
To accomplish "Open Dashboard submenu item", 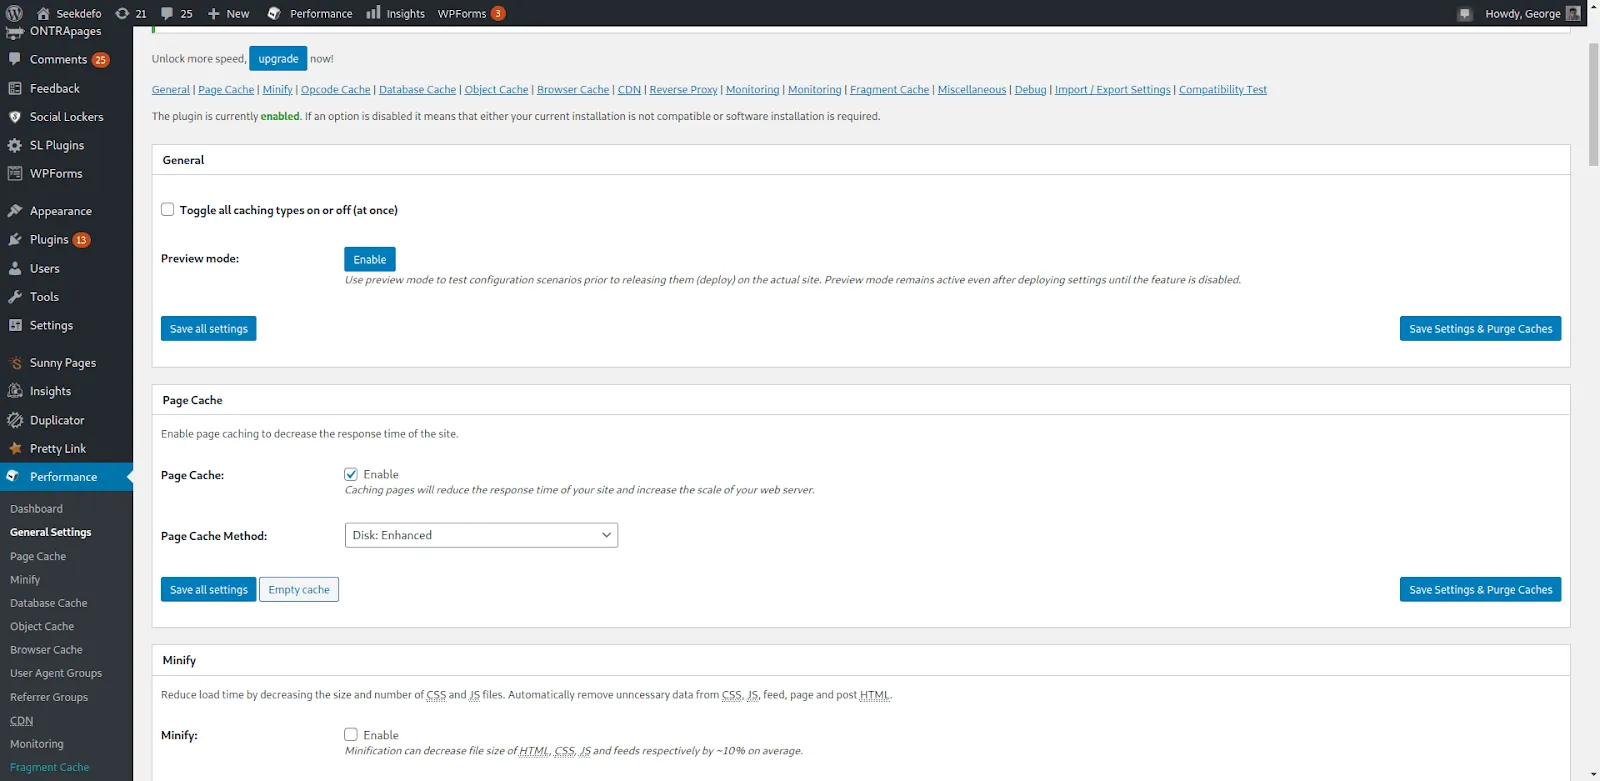I will tap(36, 509).
